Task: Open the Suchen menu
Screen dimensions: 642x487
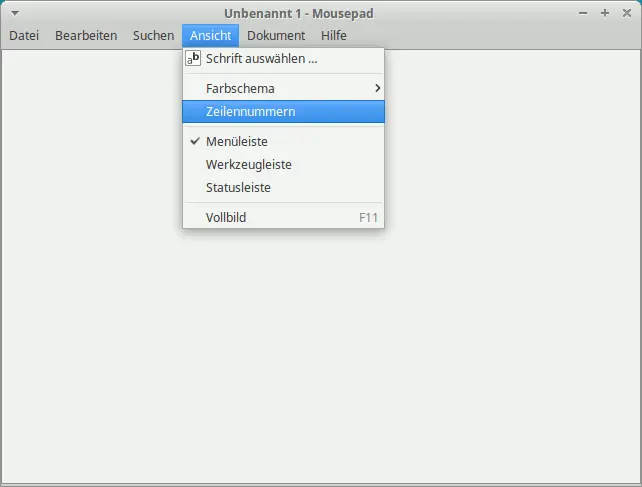Action: pos(153,36)
